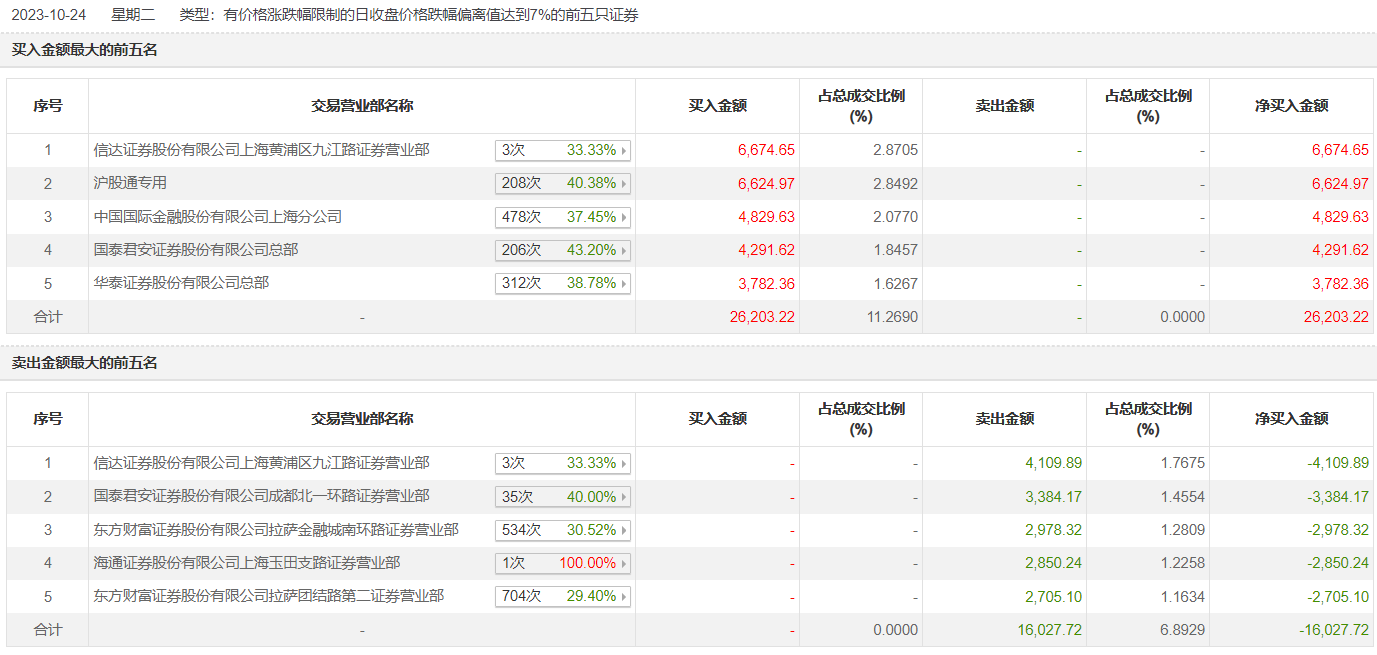
Task: Open 中国国际金融股份有限公司上海分公司
Action: tap(218, 216)
